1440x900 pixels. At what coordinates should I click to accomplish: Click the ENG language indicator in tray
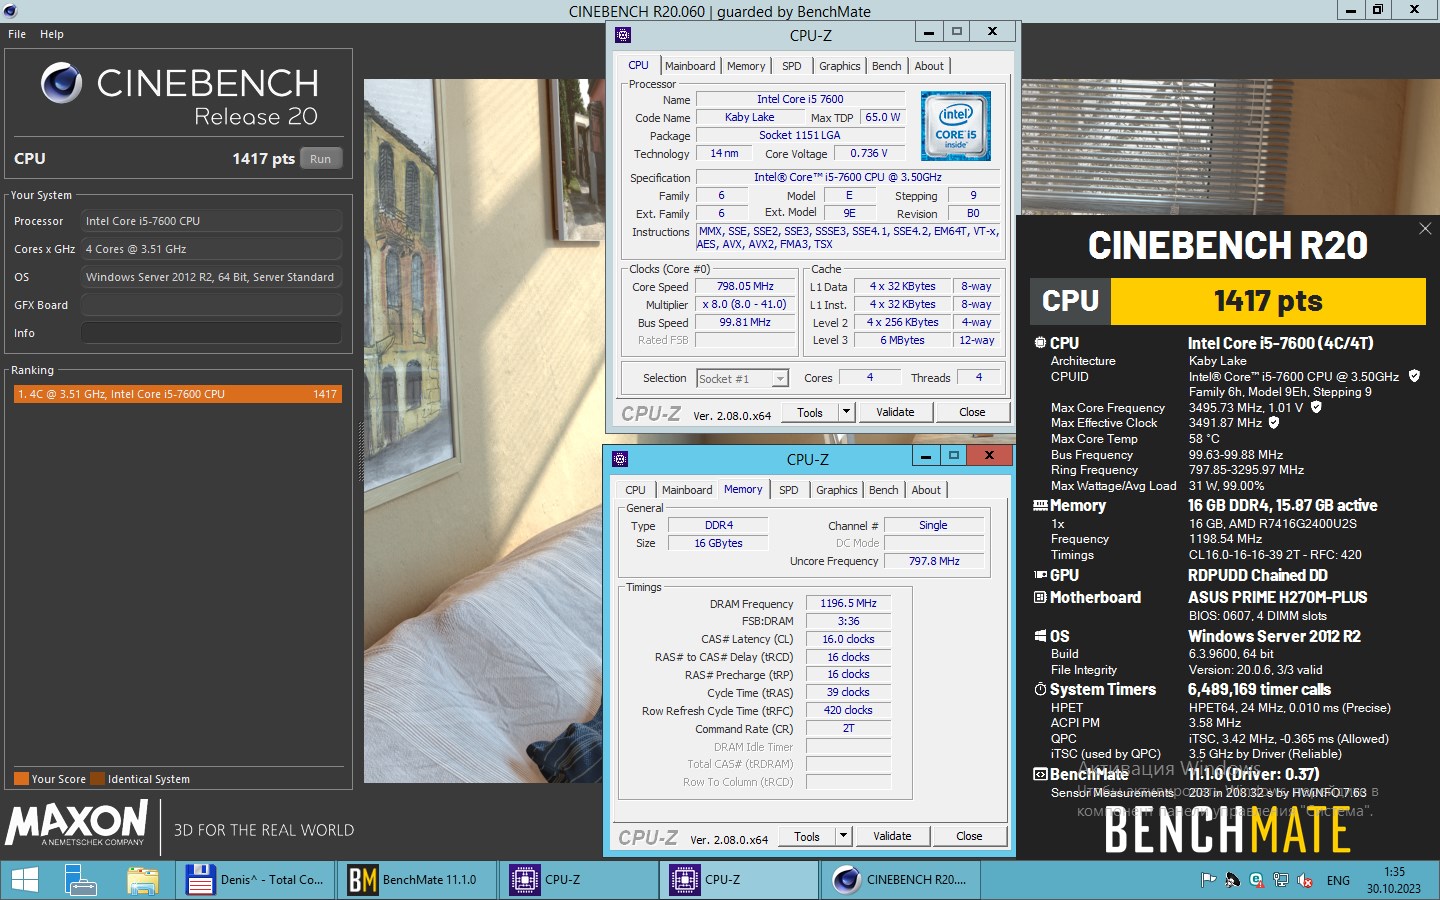[x=1338, y=880]
